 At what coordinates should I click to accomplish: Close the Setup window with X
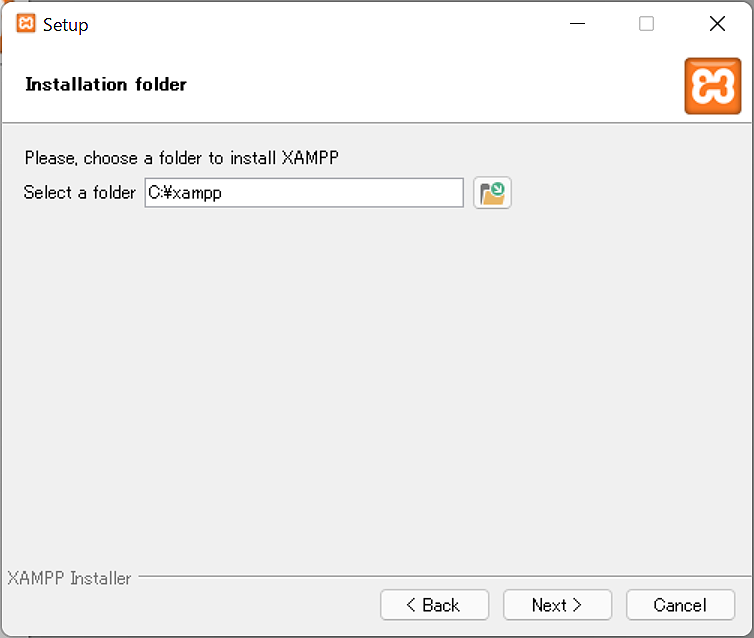(717, 24)
